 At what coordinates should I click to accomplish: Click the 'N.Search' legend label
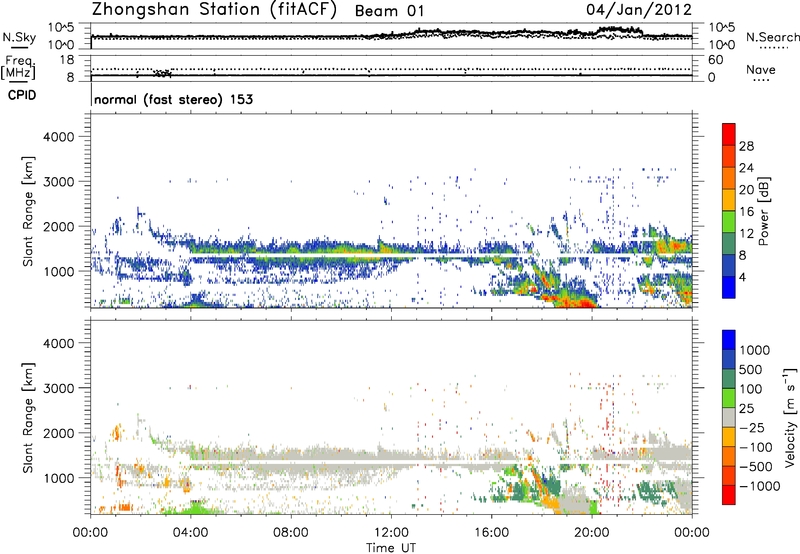click(x=772, y=37)
